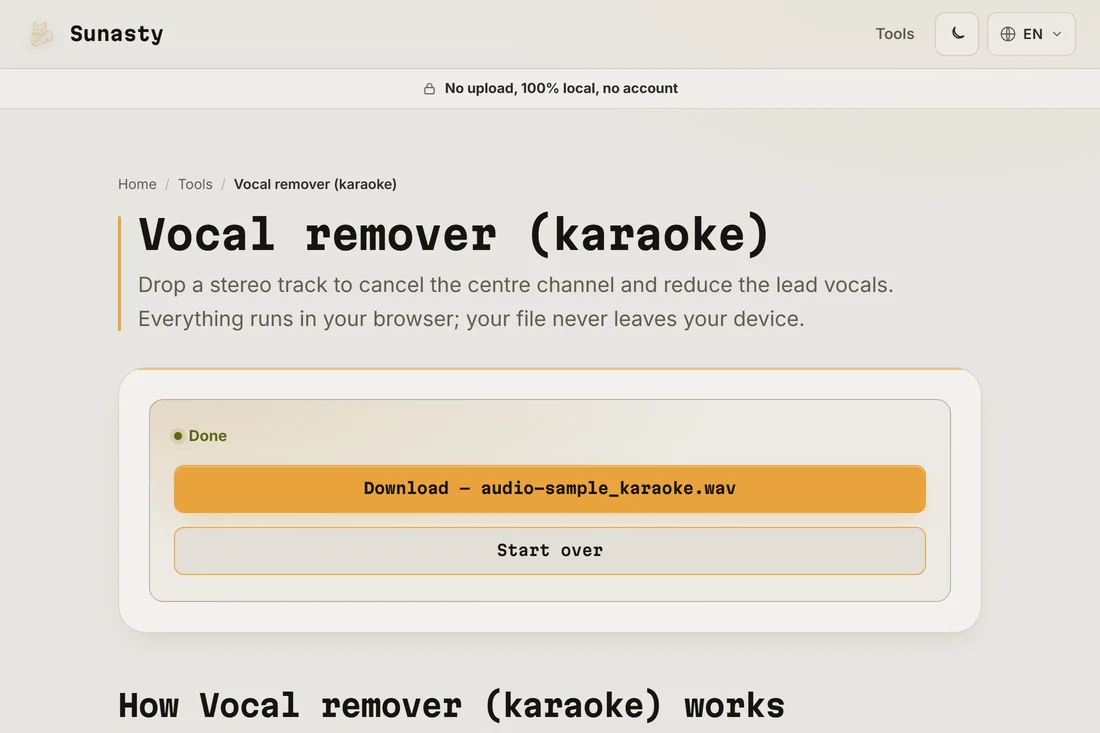Screen dimensions: 1100x733
Task: Click the Sunasty cat logo icon
Action: click(x=41, y=34)
